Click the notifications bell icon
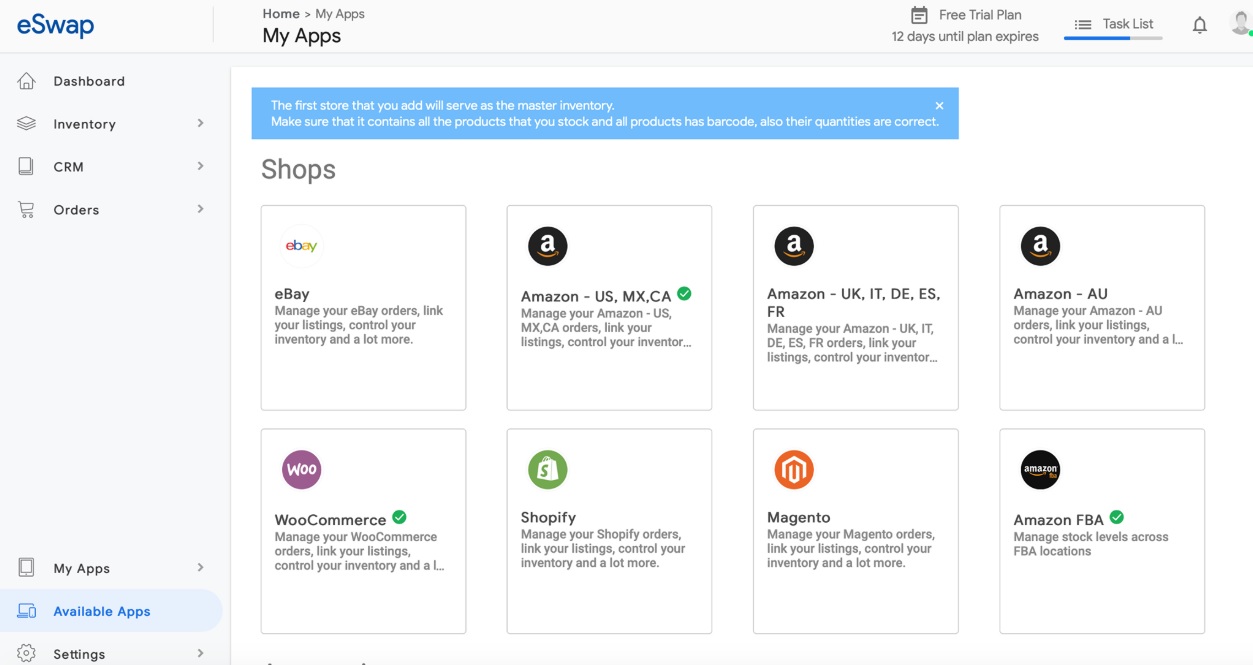 click(1199, 25)
